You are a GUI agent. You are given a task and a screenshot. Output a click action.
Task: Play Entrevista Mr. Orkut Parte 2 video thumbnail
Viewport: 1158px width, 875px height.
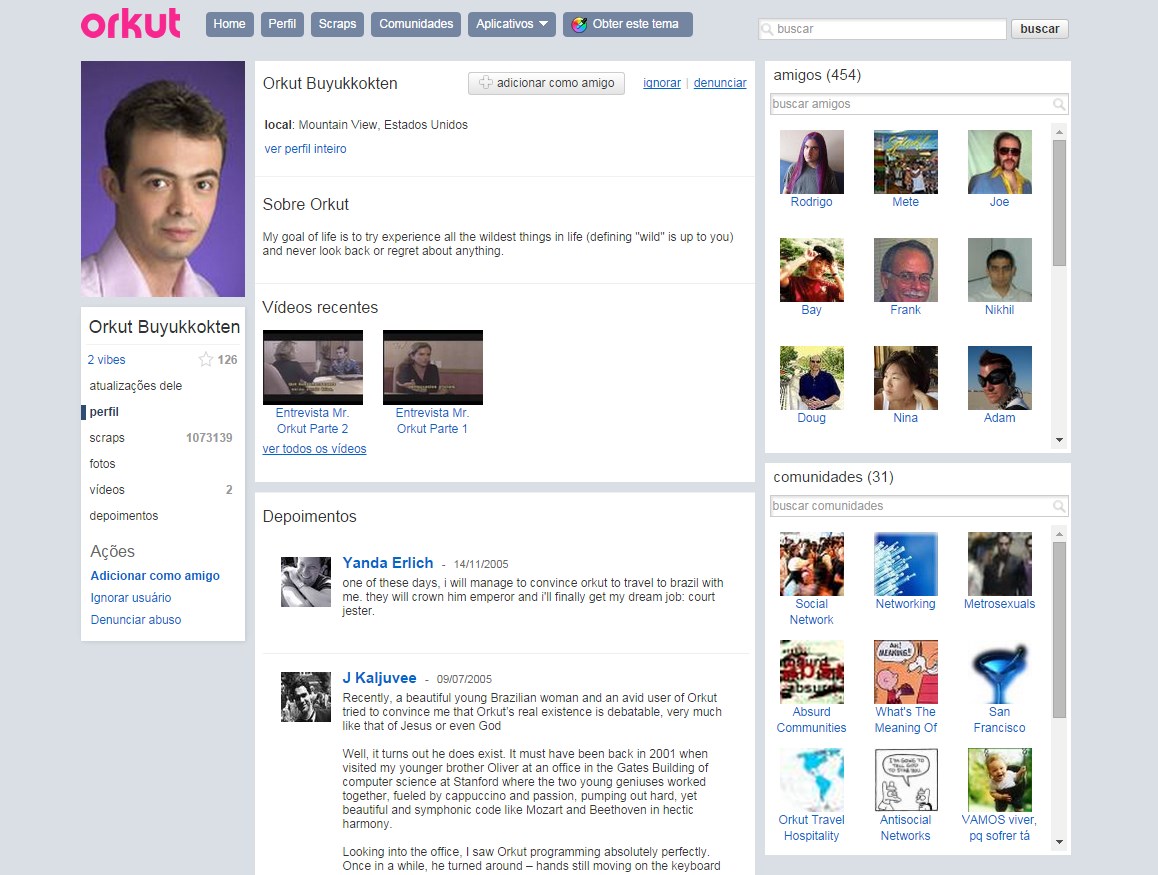313,367
